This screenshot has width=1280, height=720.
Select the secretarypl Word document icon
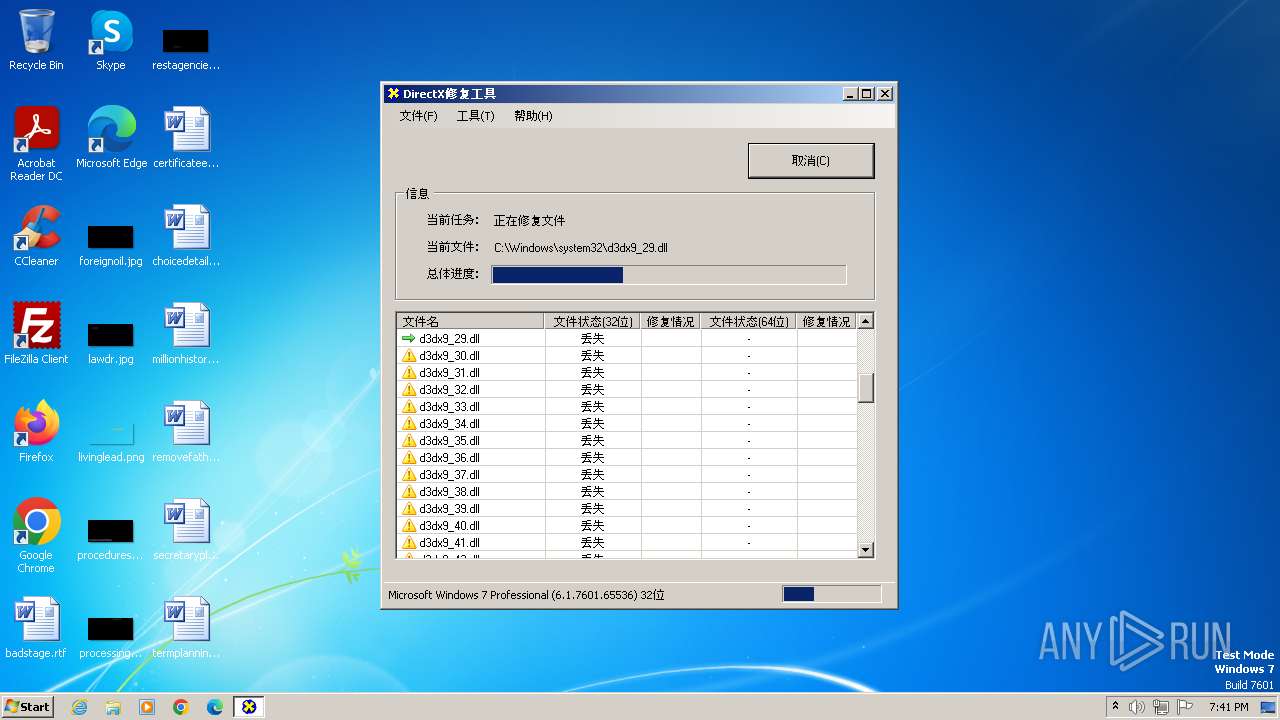(x=186, y=530)
